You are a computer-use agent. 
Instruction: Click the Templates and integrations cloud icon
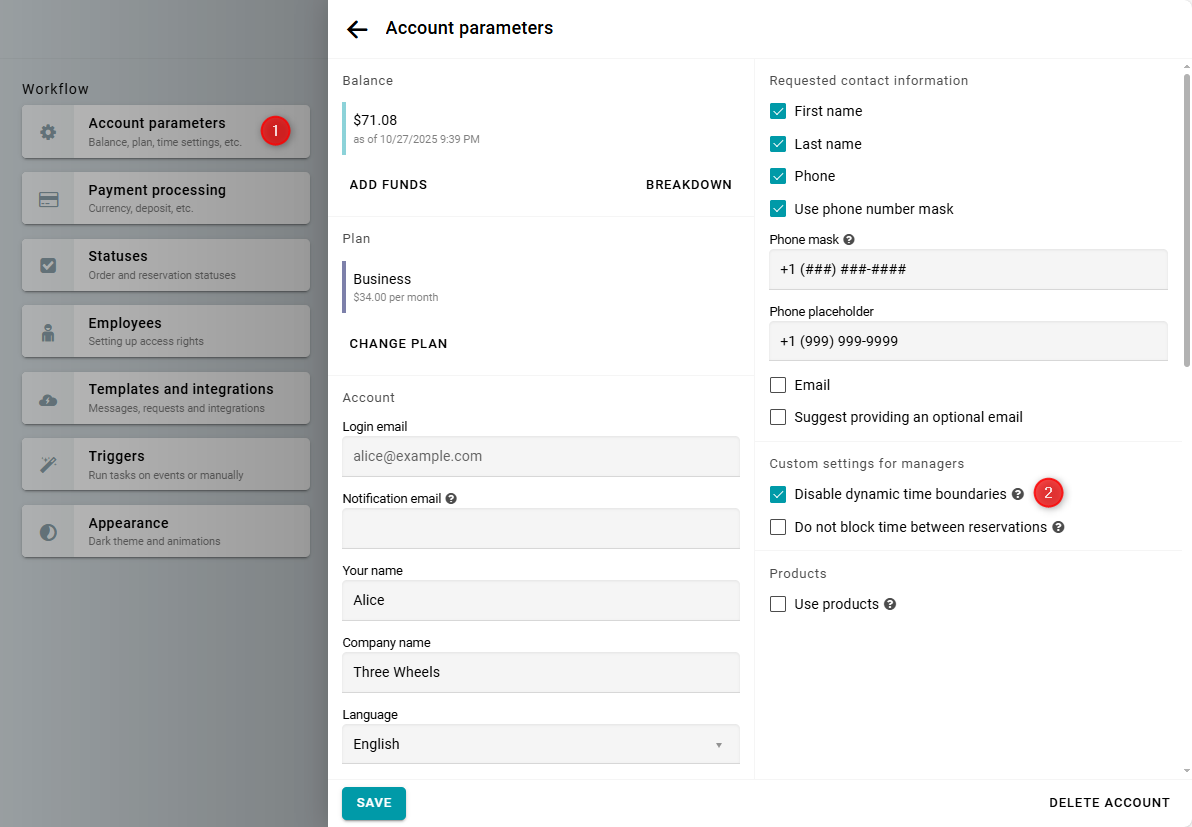pyautogui.click(x=48, y=399)
